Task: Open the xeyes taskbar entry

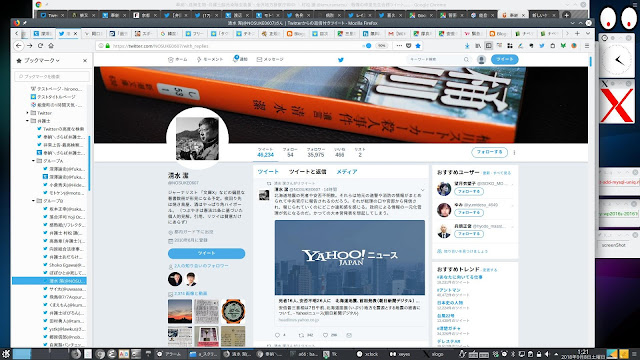Action: [399, 354]
